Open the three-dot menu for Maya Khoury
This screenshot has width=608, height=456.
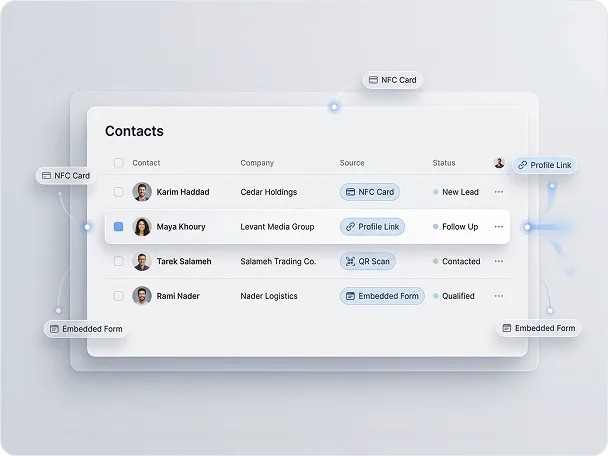(x=499, y=226)
